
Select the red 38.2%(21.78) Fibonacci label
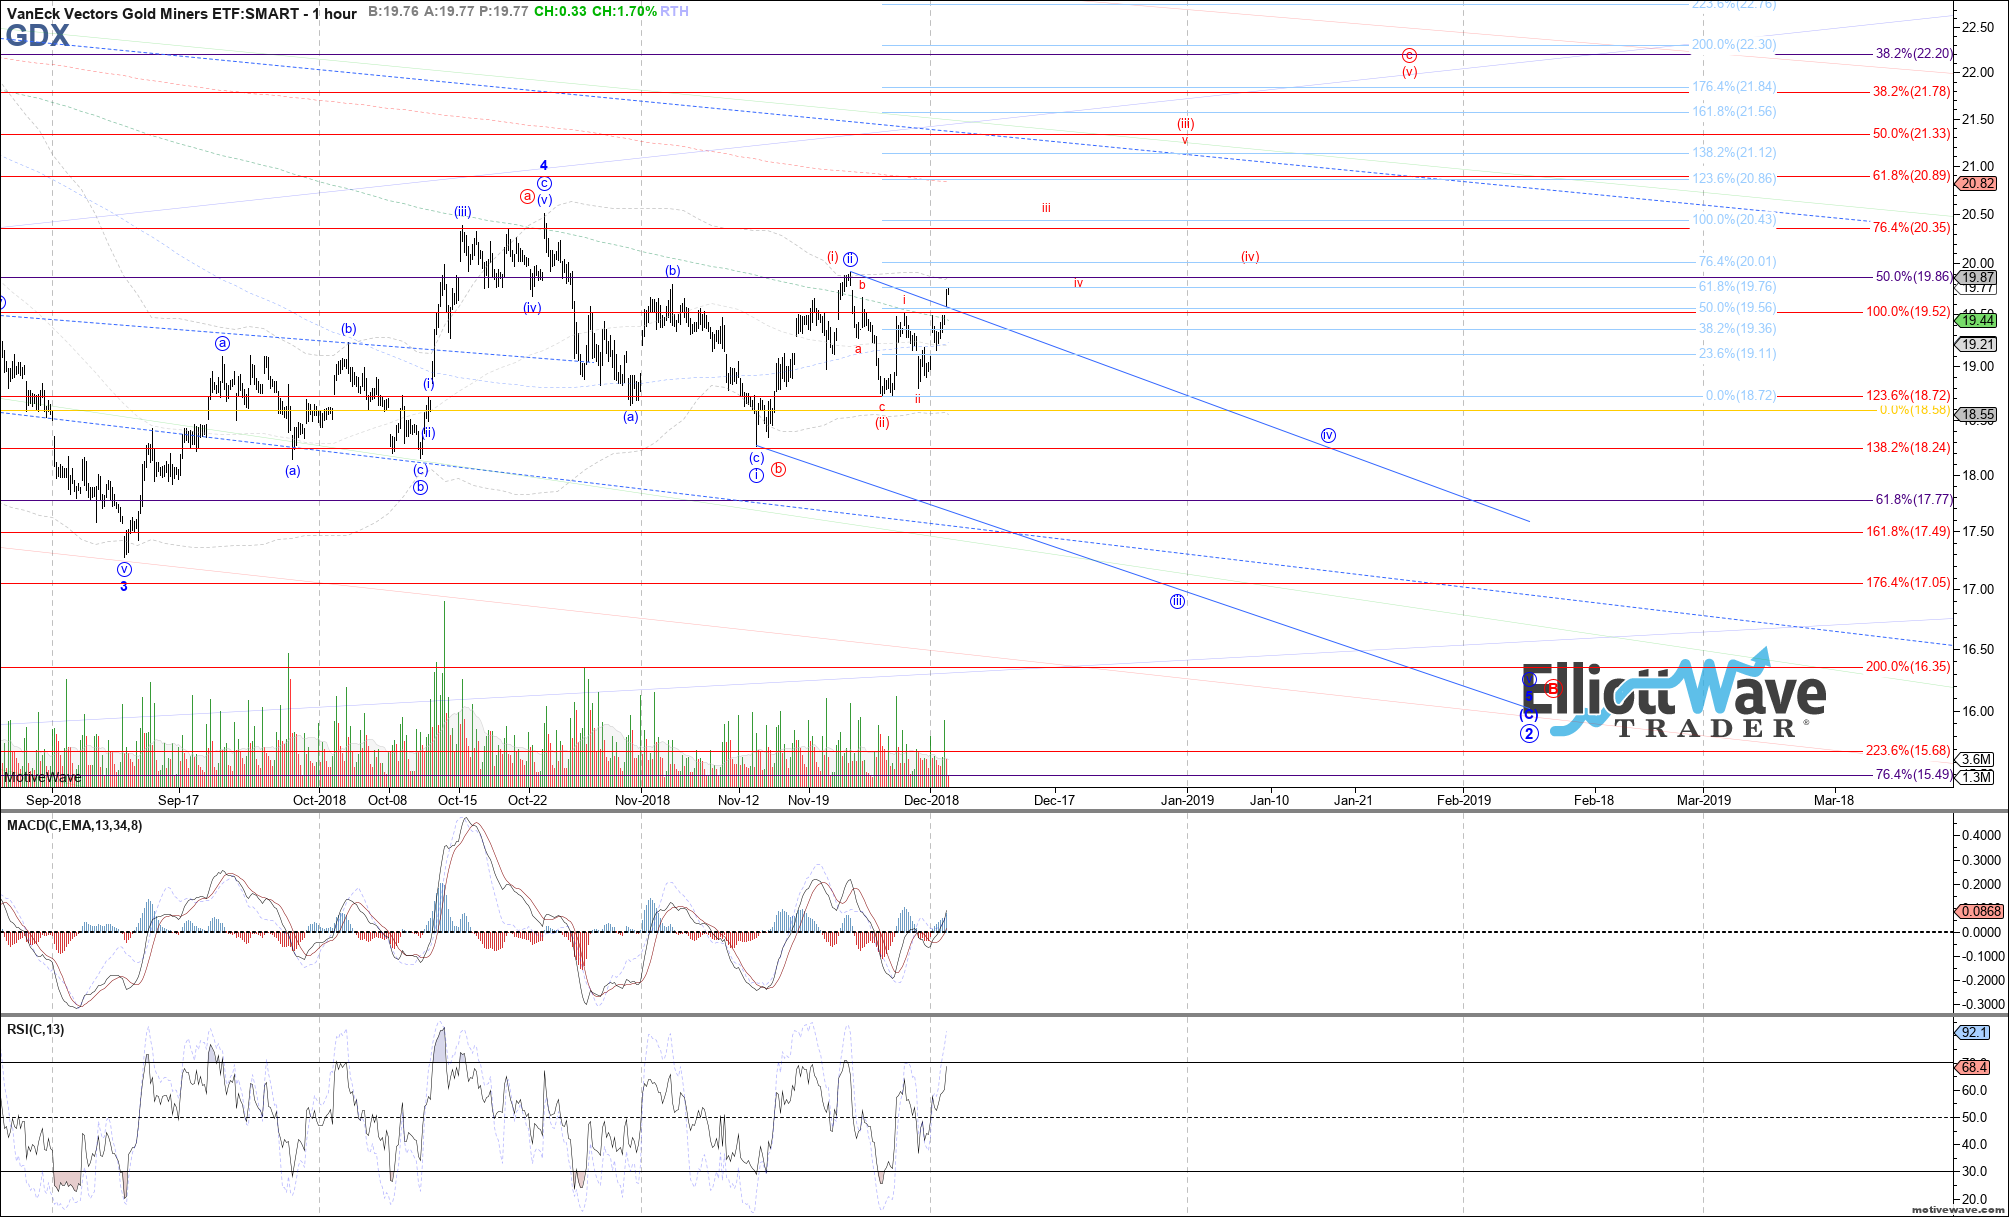pos(1911,91)
